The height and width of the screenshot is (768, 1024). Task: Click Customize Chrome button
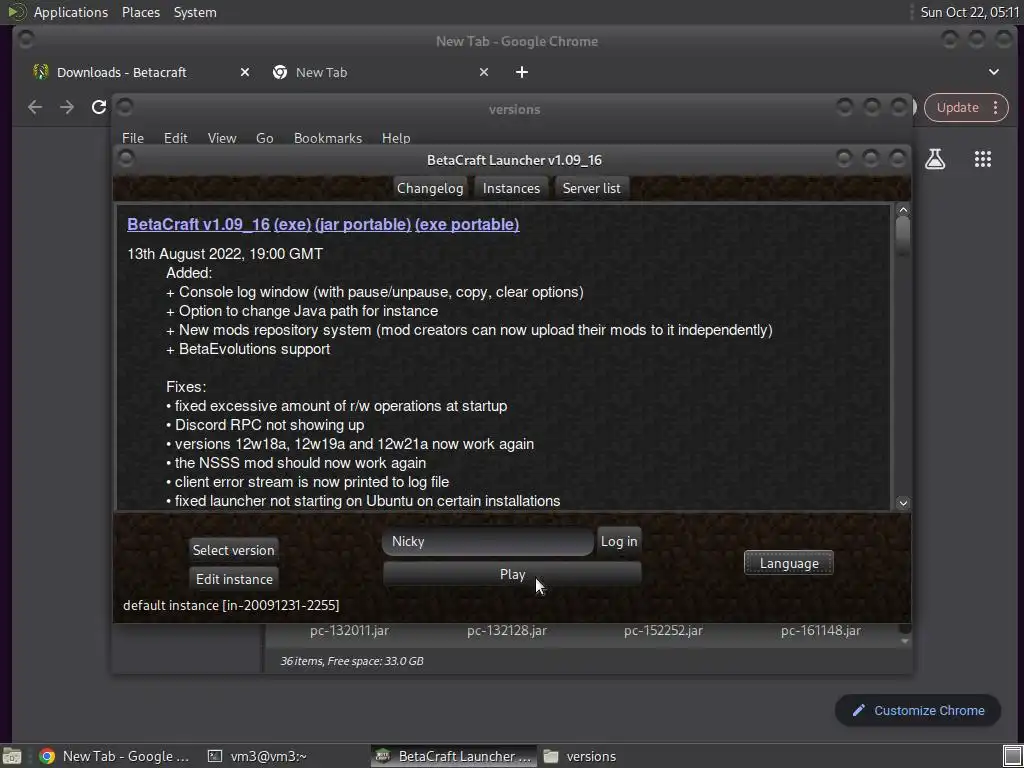pyautogui.click(x=918, y=711)
